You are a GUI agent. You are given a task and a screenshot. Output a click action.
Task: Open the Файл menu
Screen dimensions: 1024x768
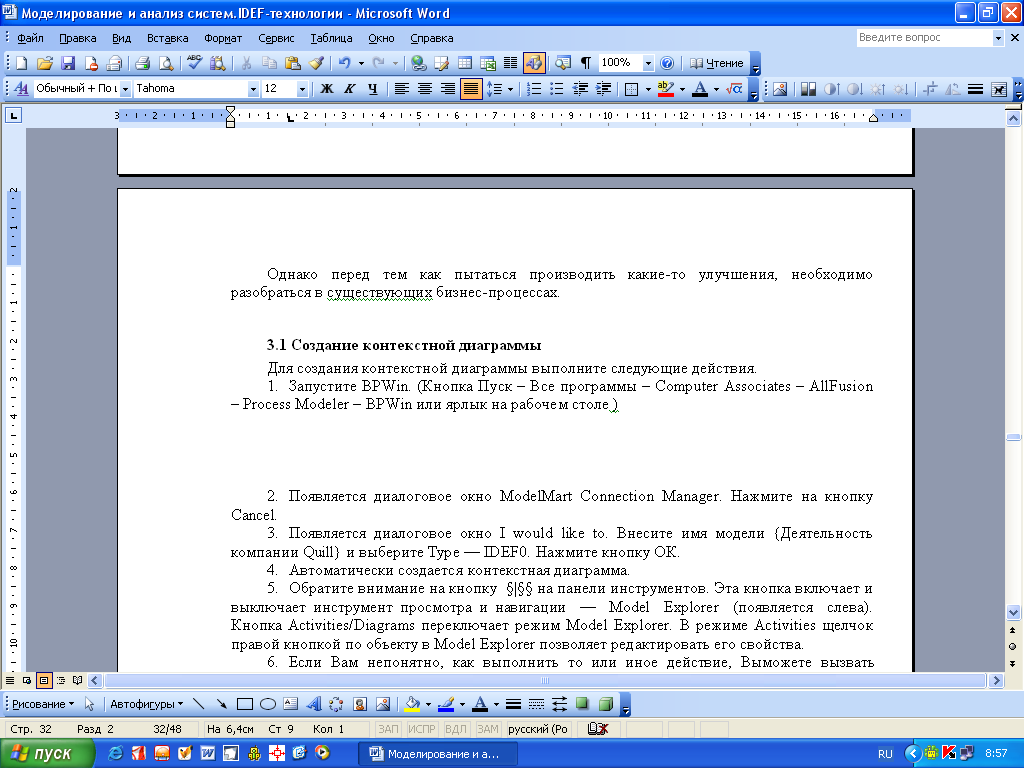tap(30, 39)
